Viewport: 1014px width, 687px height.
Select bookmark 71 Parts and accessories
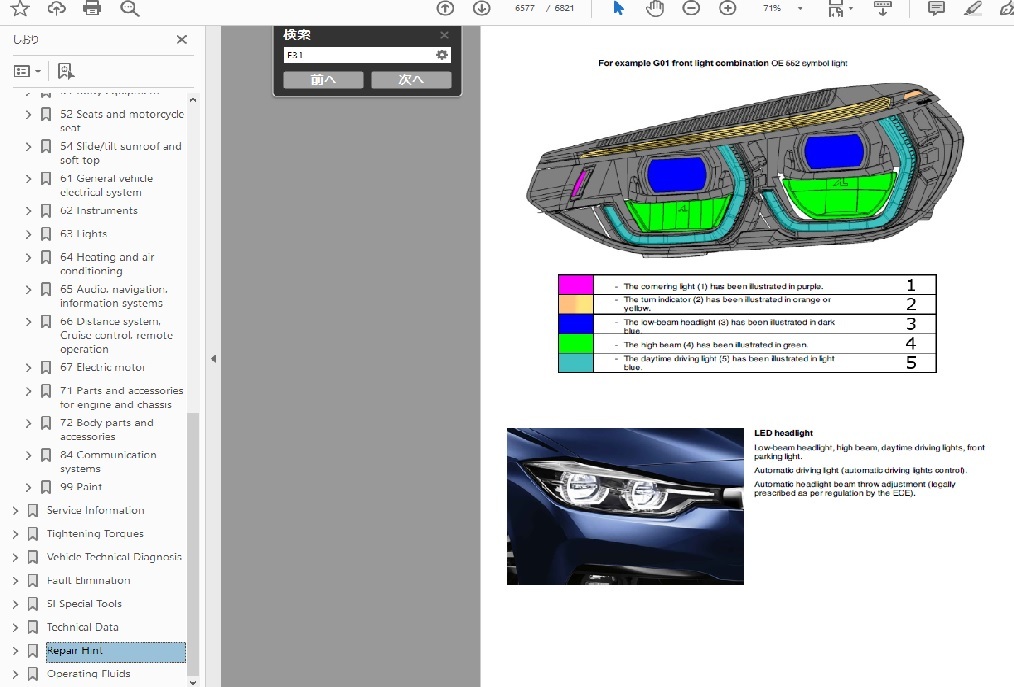[x=122, y=397]
